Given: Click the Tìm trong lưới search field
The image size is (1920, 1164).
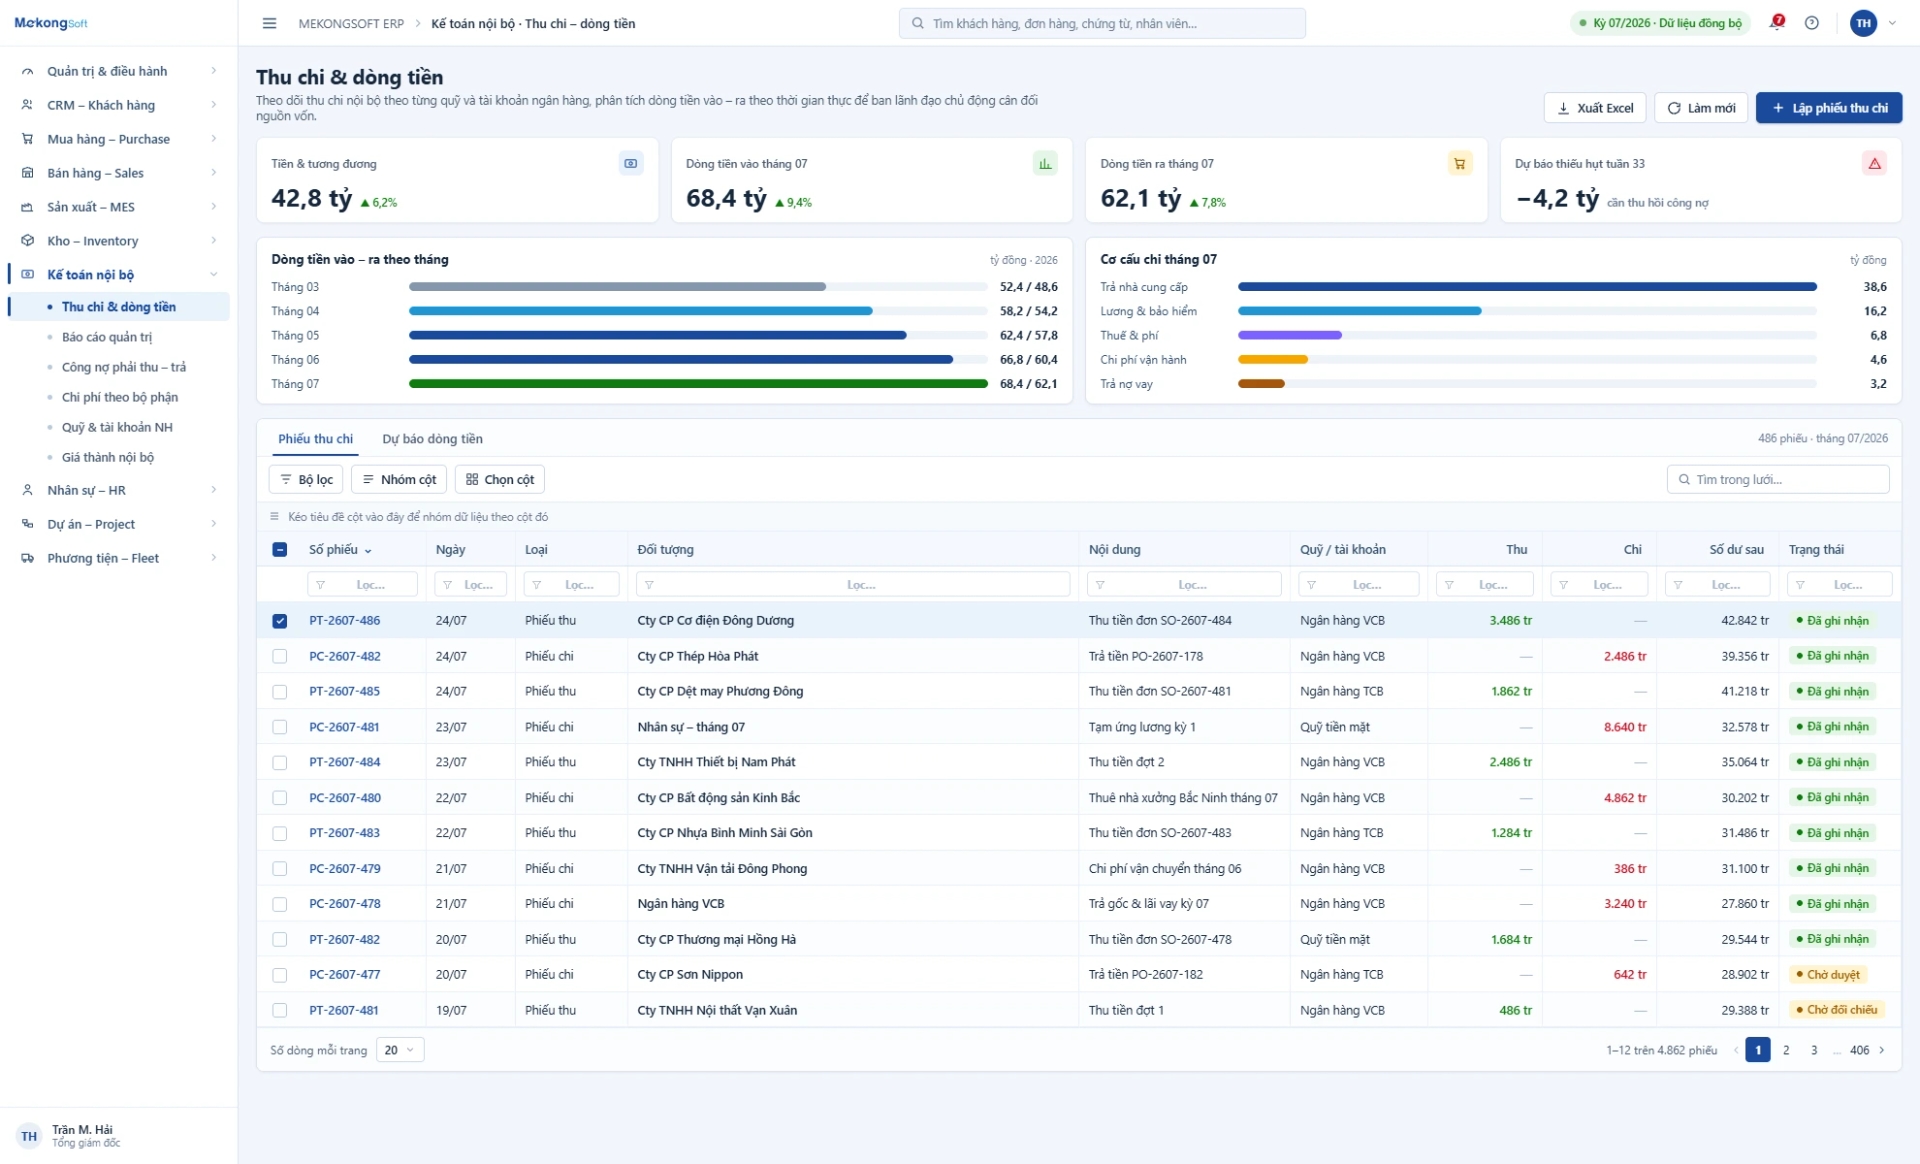Looking at the screenshot, I should [x=1778, y=479].
